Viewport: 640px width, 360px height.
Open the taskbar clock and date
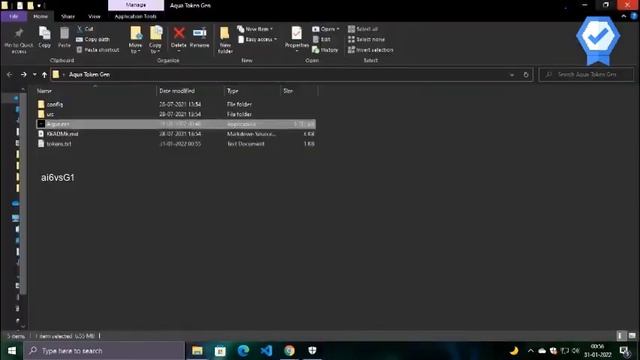[598, 351]
